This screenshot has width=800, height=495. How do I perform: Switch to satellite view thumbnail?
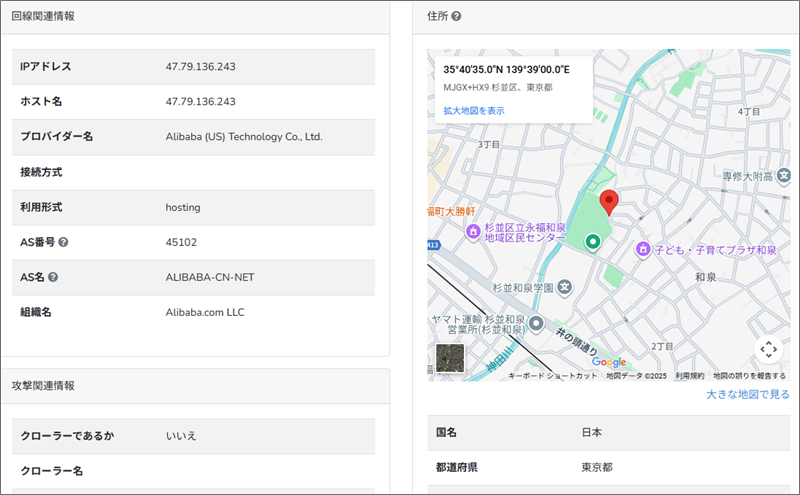[450, 358]
